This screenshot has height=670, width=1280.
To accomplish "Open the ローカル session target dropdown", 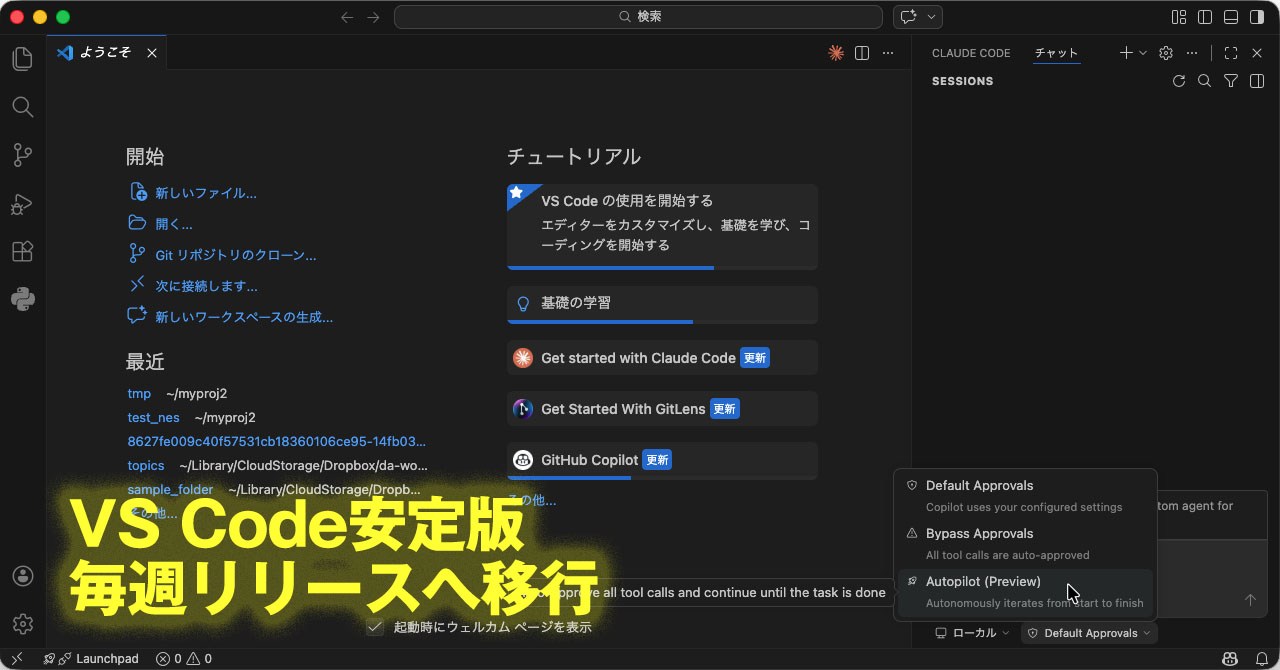I will tap(972, 633).
